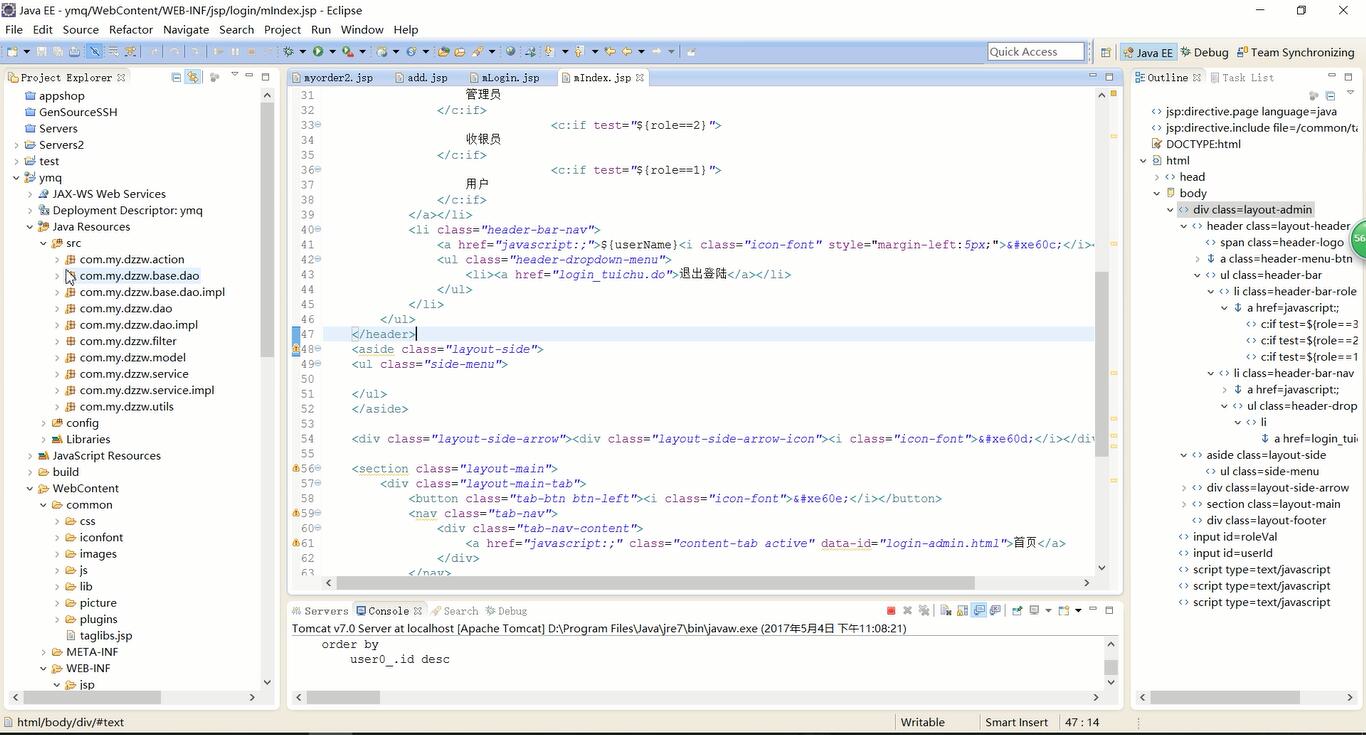Click Remove Launch icon in Console

908,610
